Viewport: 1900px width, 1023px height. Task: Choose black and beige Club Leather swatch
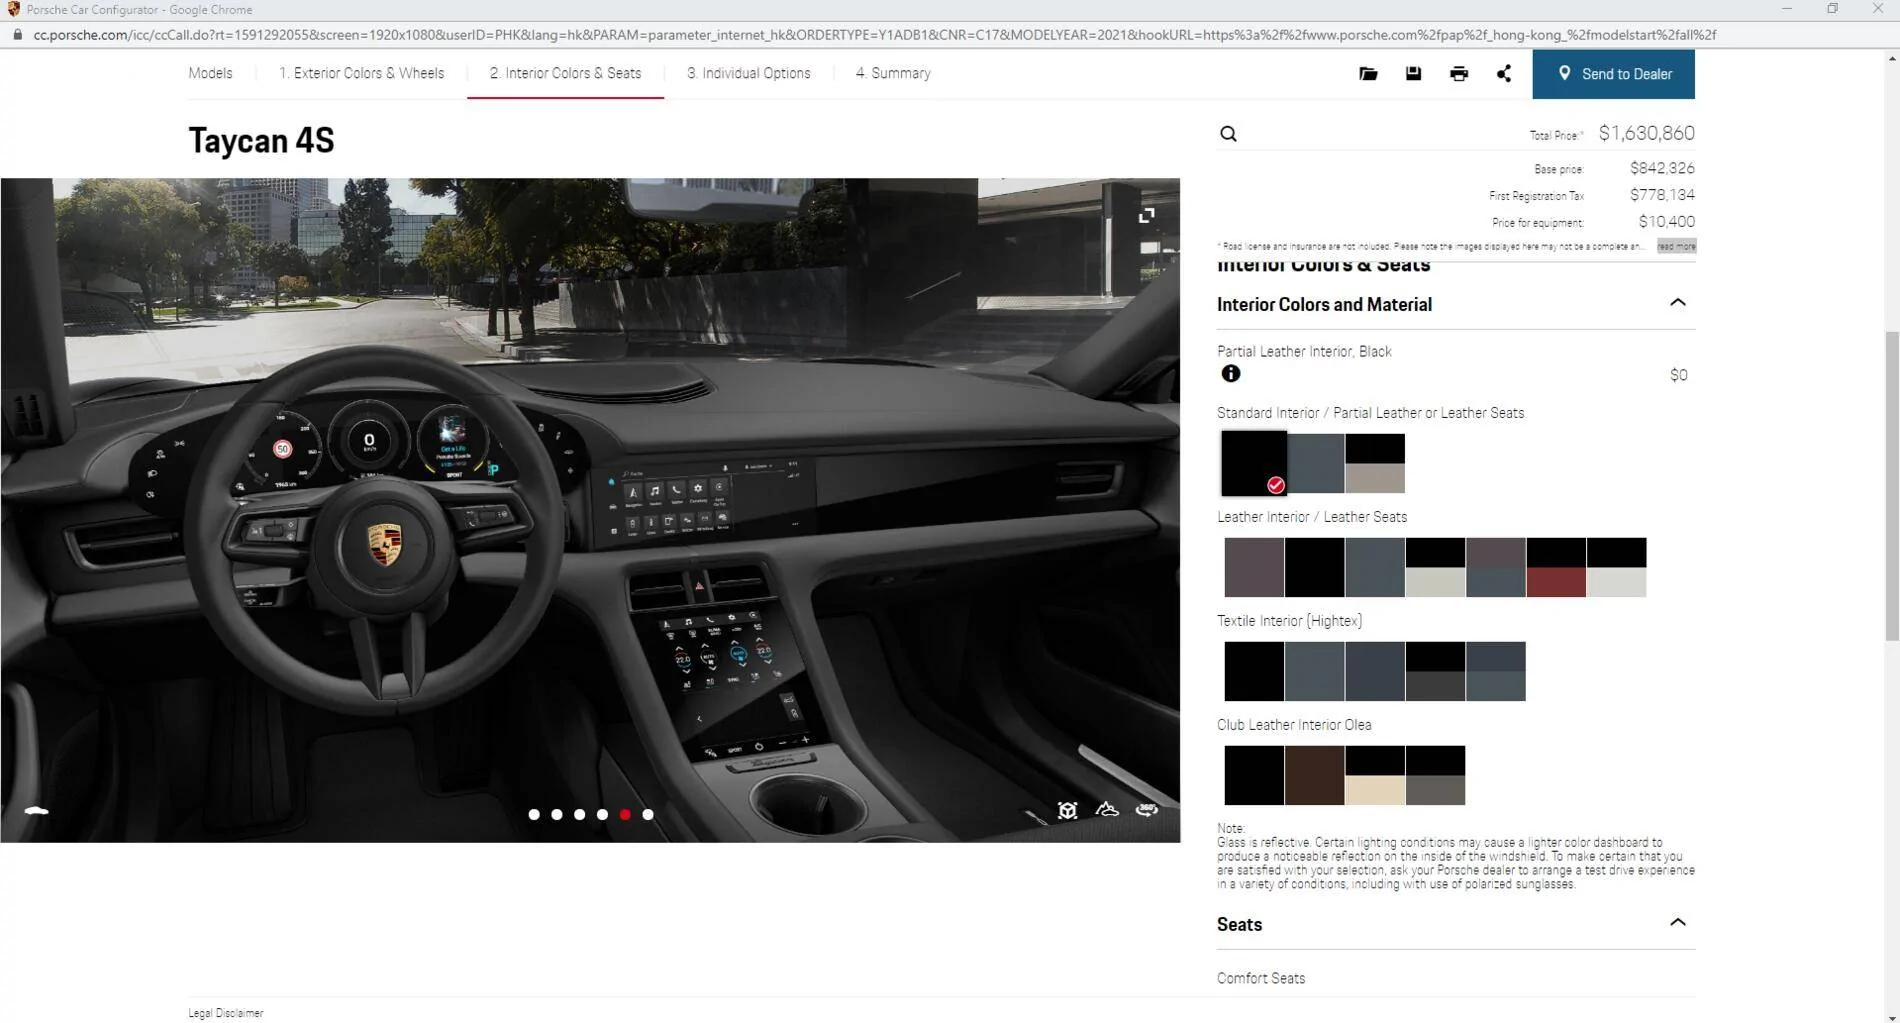pyautogui.click(x=1375, y=775)
